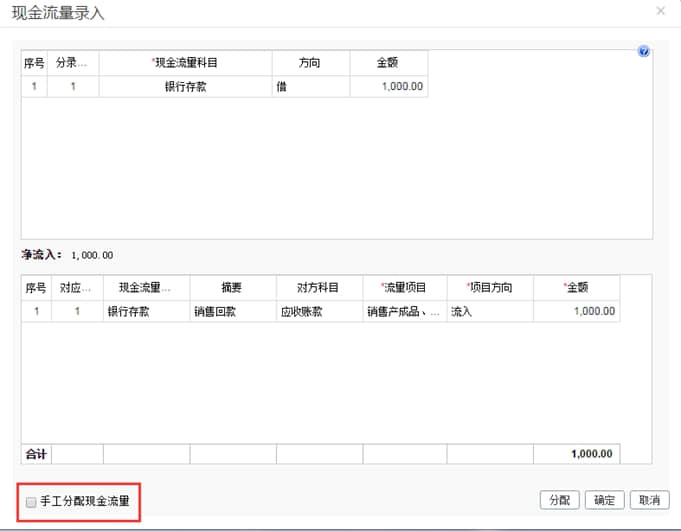Click the bold total 1,000.00
681x531 pixels.
(592, 454)
